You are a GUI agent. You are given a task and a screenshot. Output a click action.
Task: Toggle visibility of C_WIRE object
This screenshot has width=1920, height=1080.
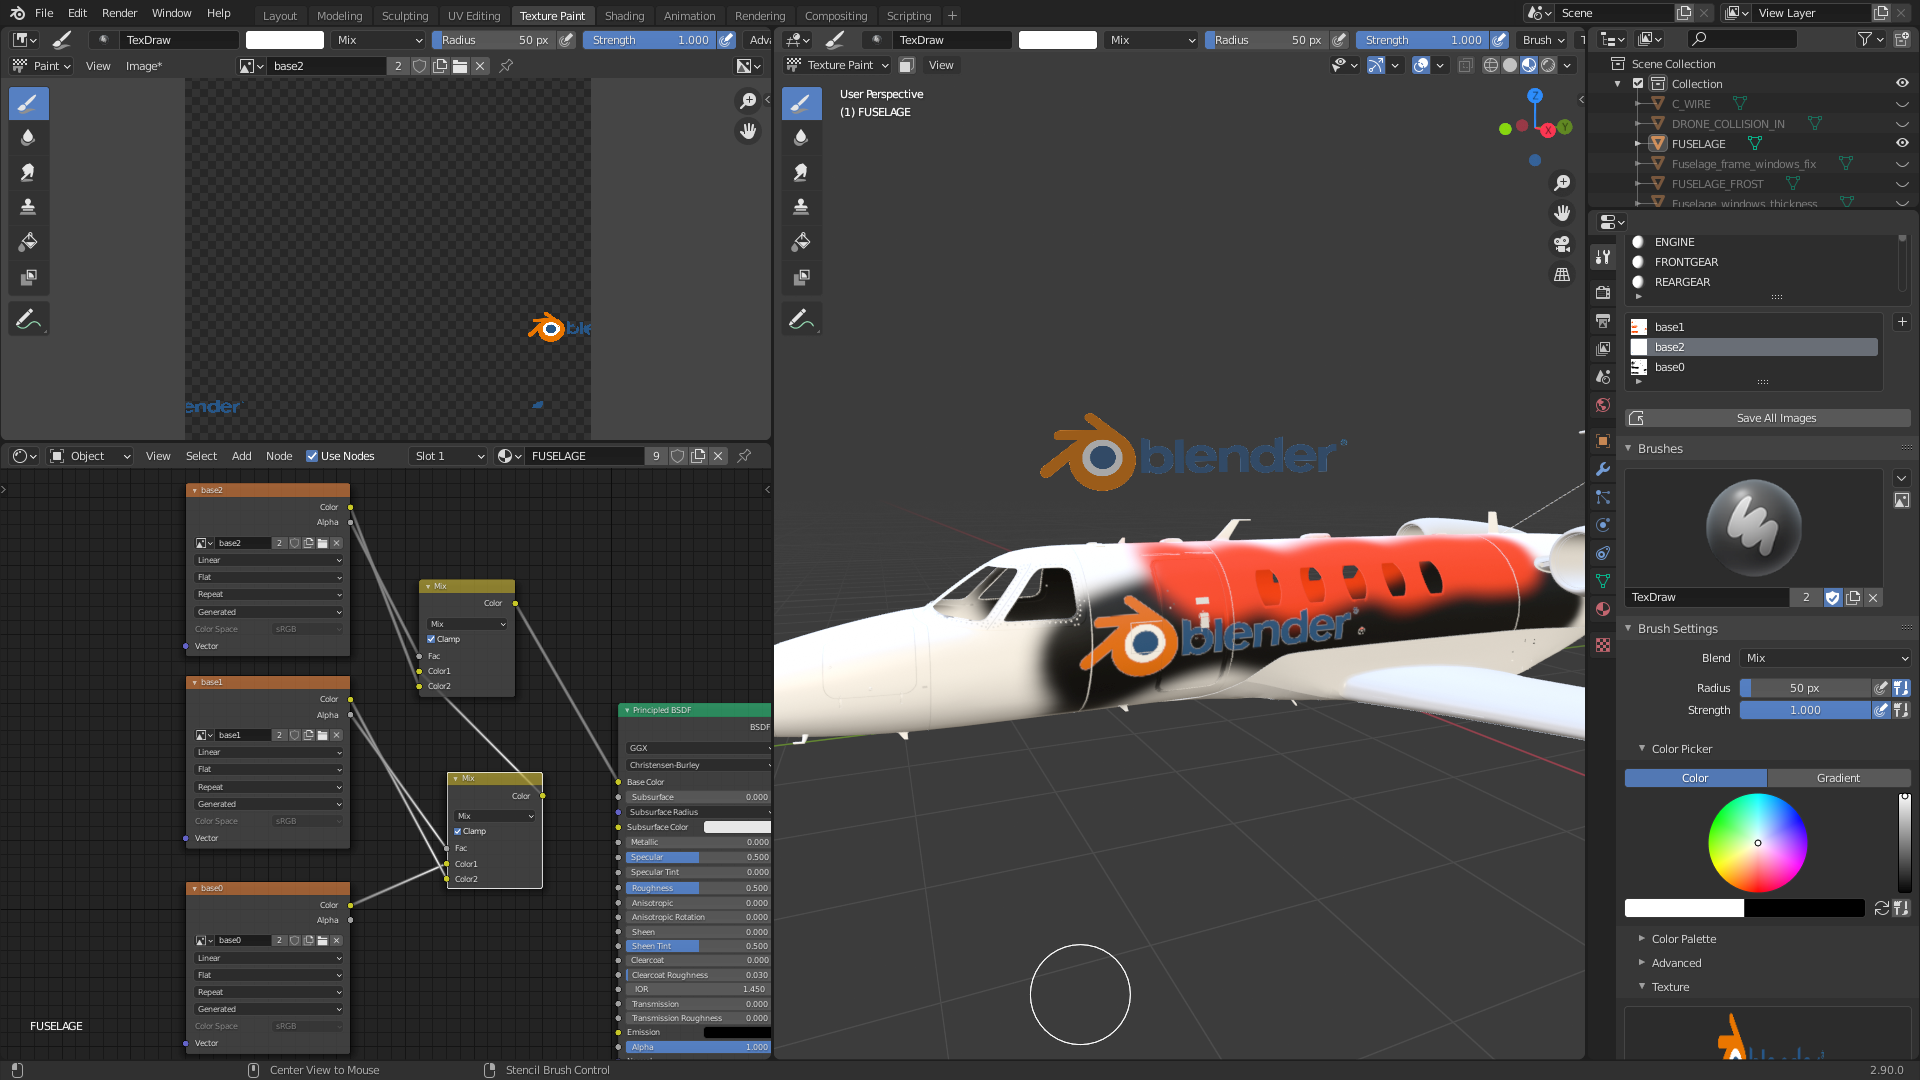pos(1902,104)
